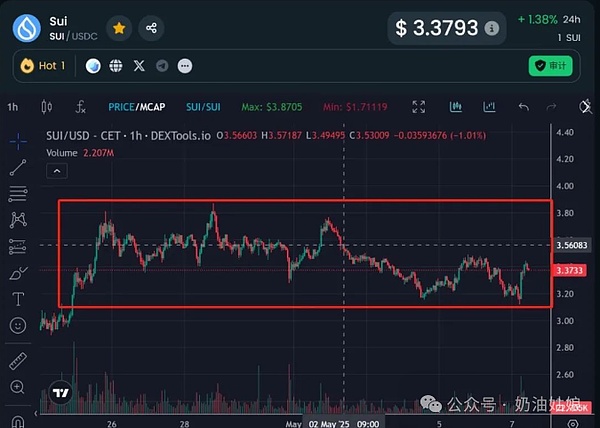The image size is (600, 428).
Task: Switch chart to PRICE/MCAP mode
Action: tap(136, 107)
